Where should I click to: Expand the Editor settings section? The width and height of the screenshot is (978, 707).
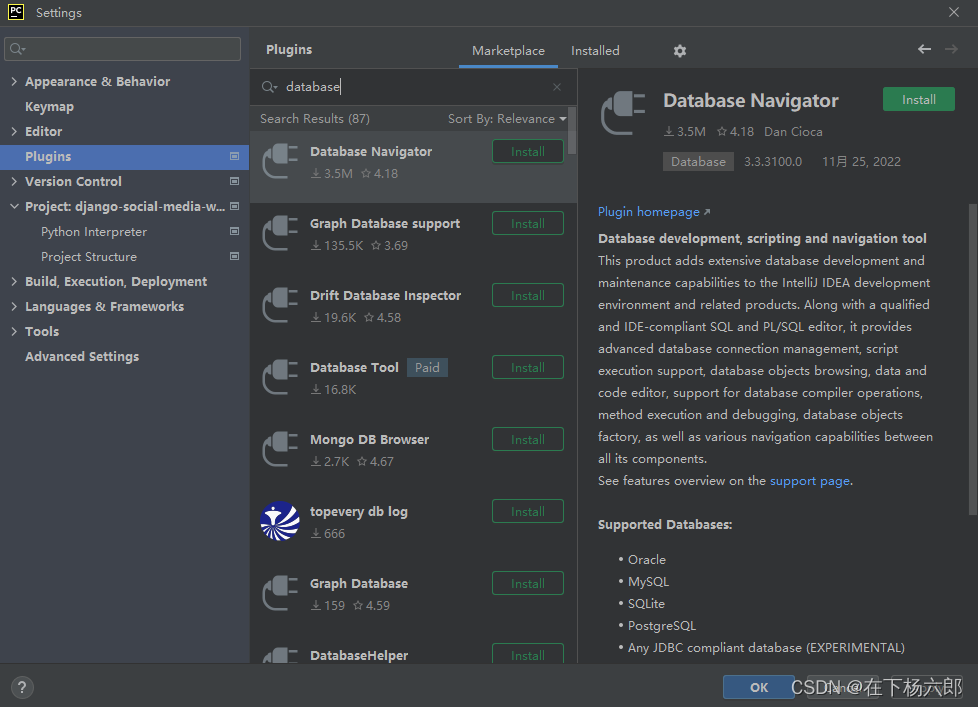(14, 132)
